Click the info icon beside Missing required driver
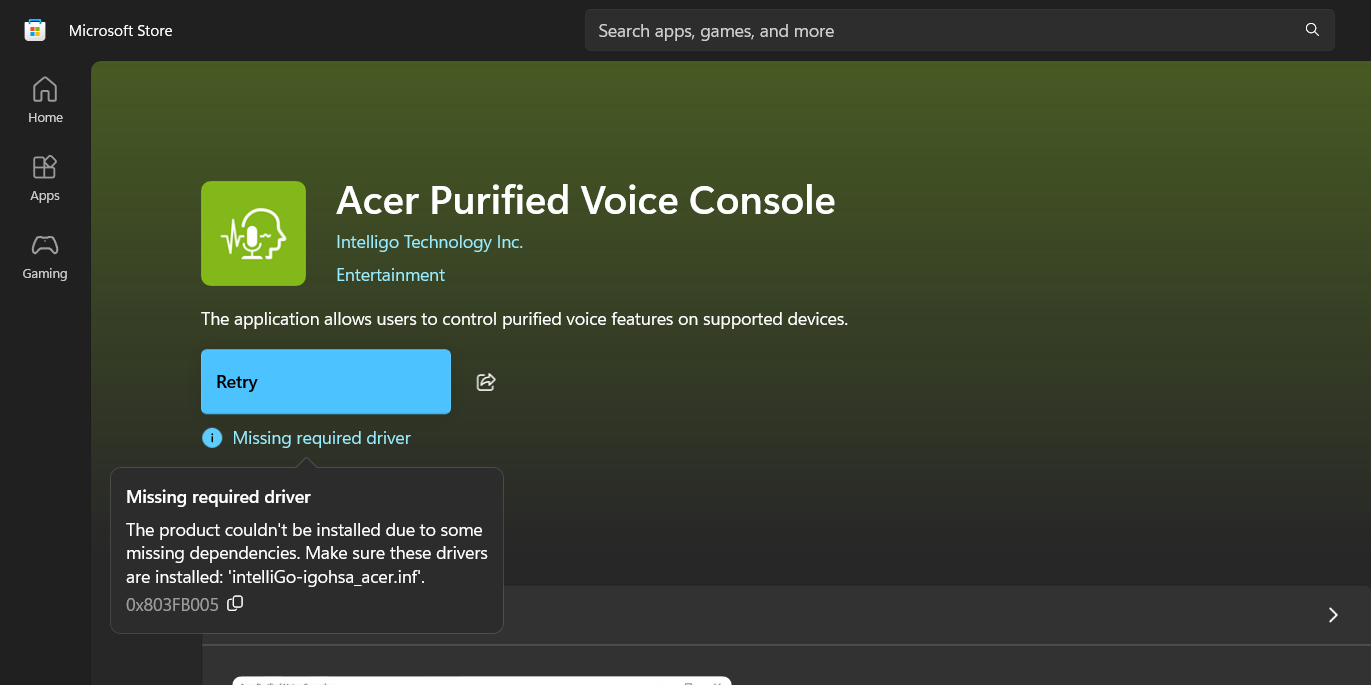Image resolution: width=1371 pixels, height=685 pixels. click(212, 438)
